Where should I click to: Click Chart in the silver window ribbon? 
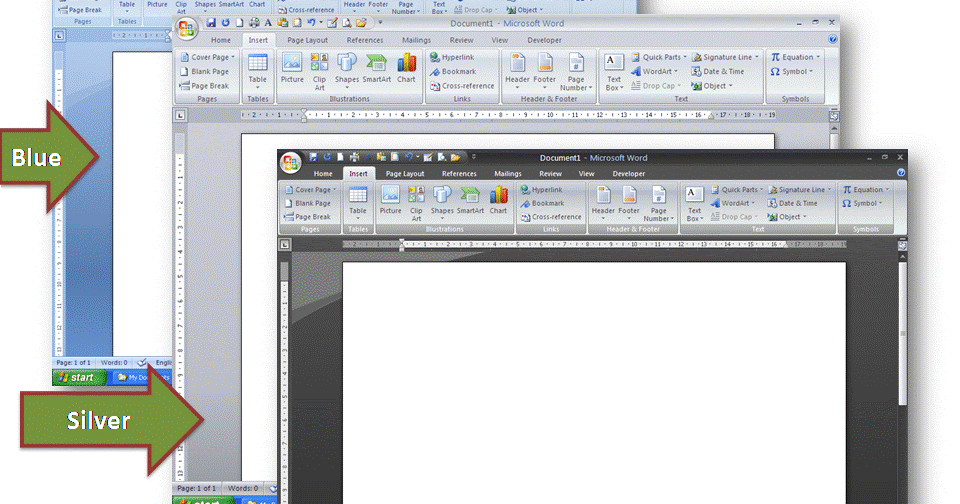406,69
